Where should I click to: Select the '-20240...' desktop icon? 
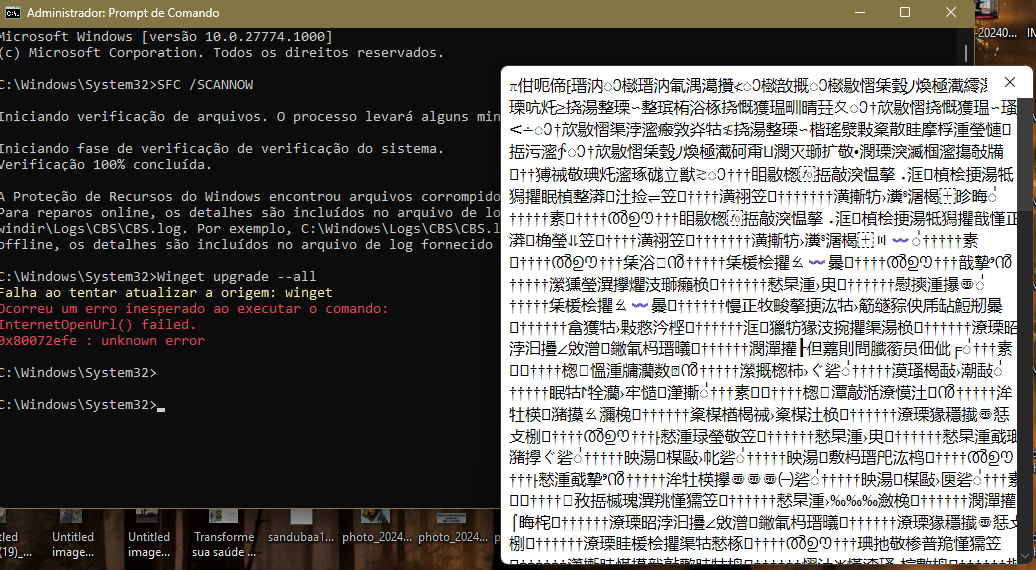[996, 20]
